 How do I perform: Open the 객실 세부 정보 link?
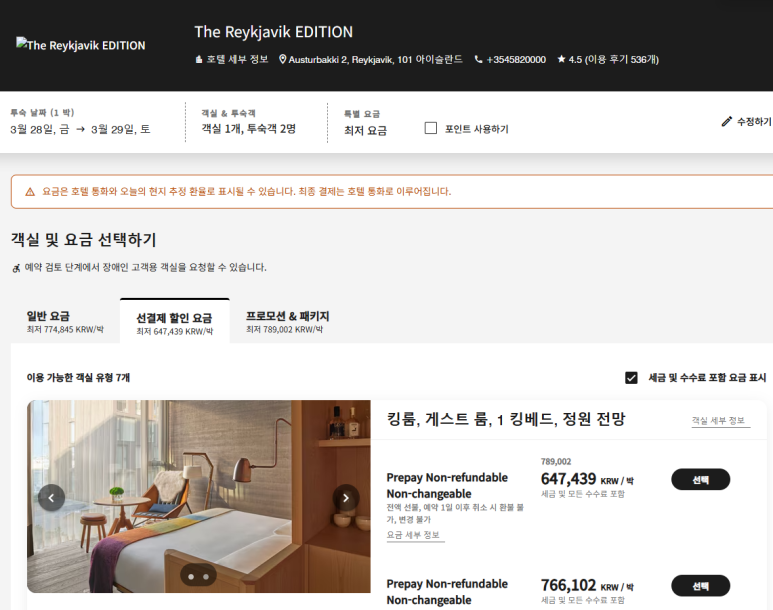[718, 421]
